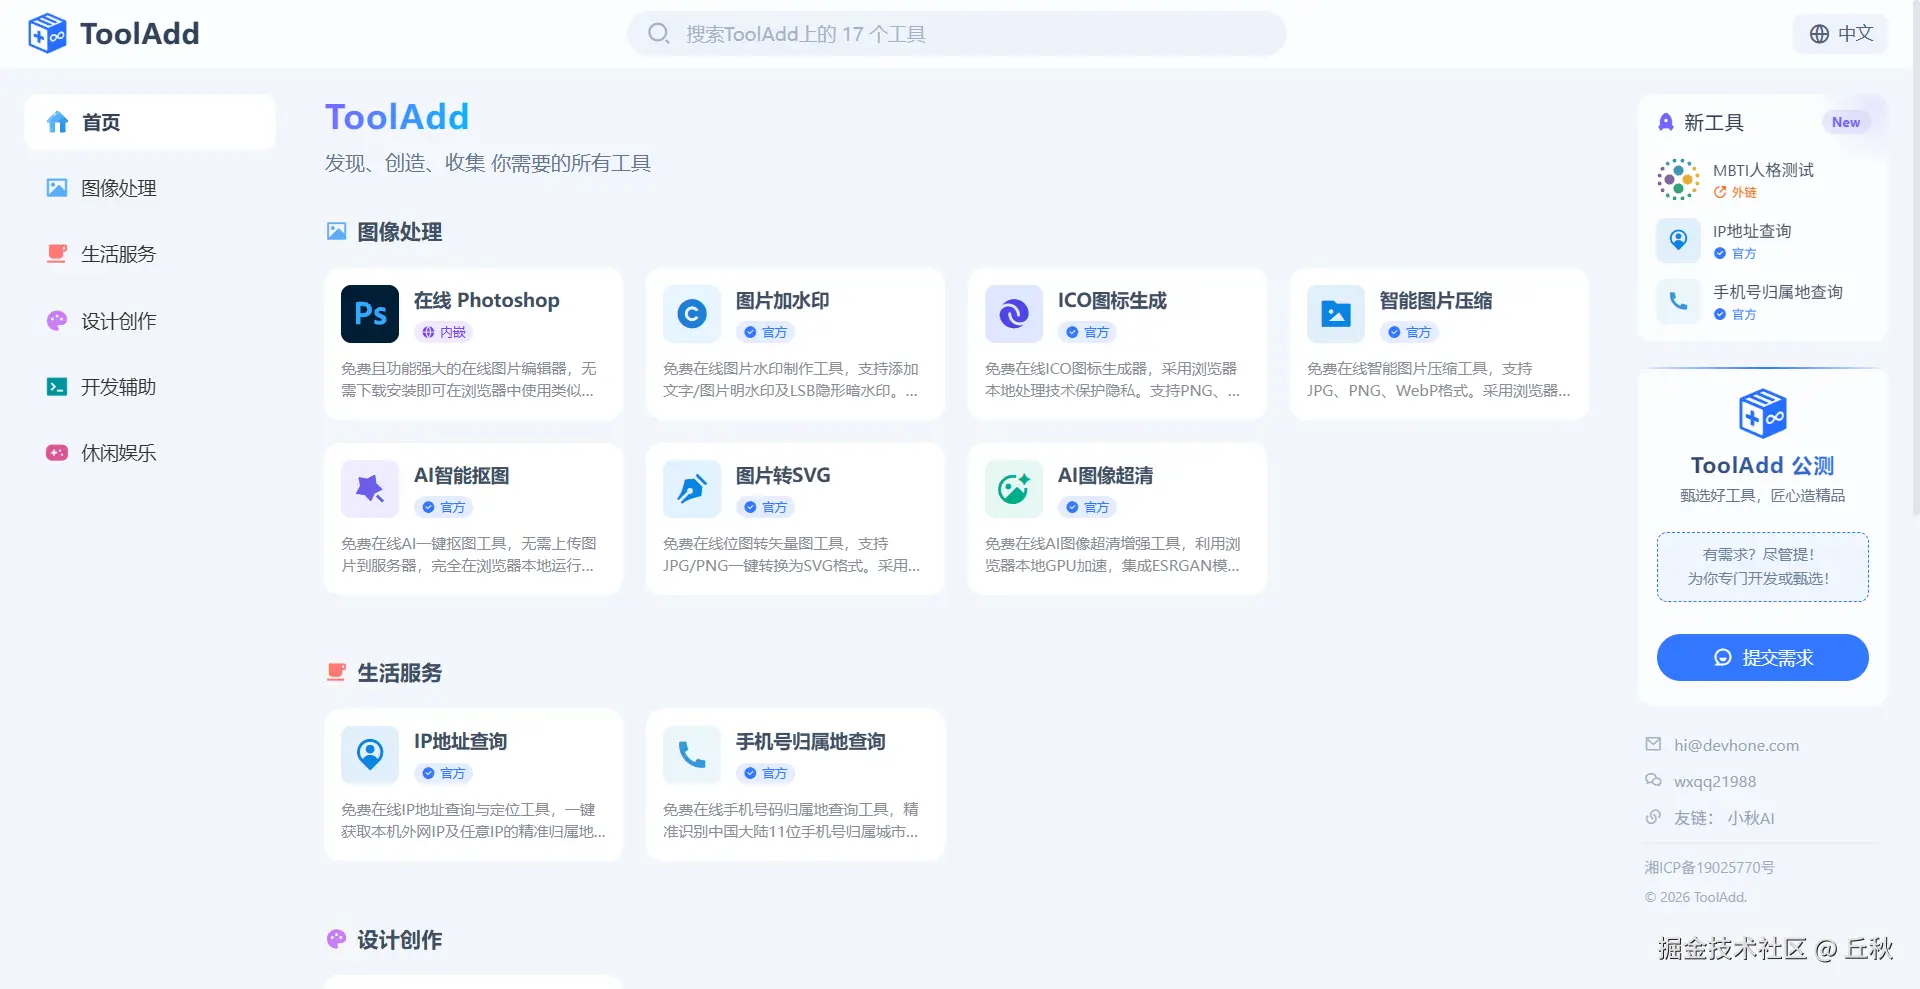Click the IP地址查询 location pin icon
This screenshot has height=989, width=1920.
369,754
